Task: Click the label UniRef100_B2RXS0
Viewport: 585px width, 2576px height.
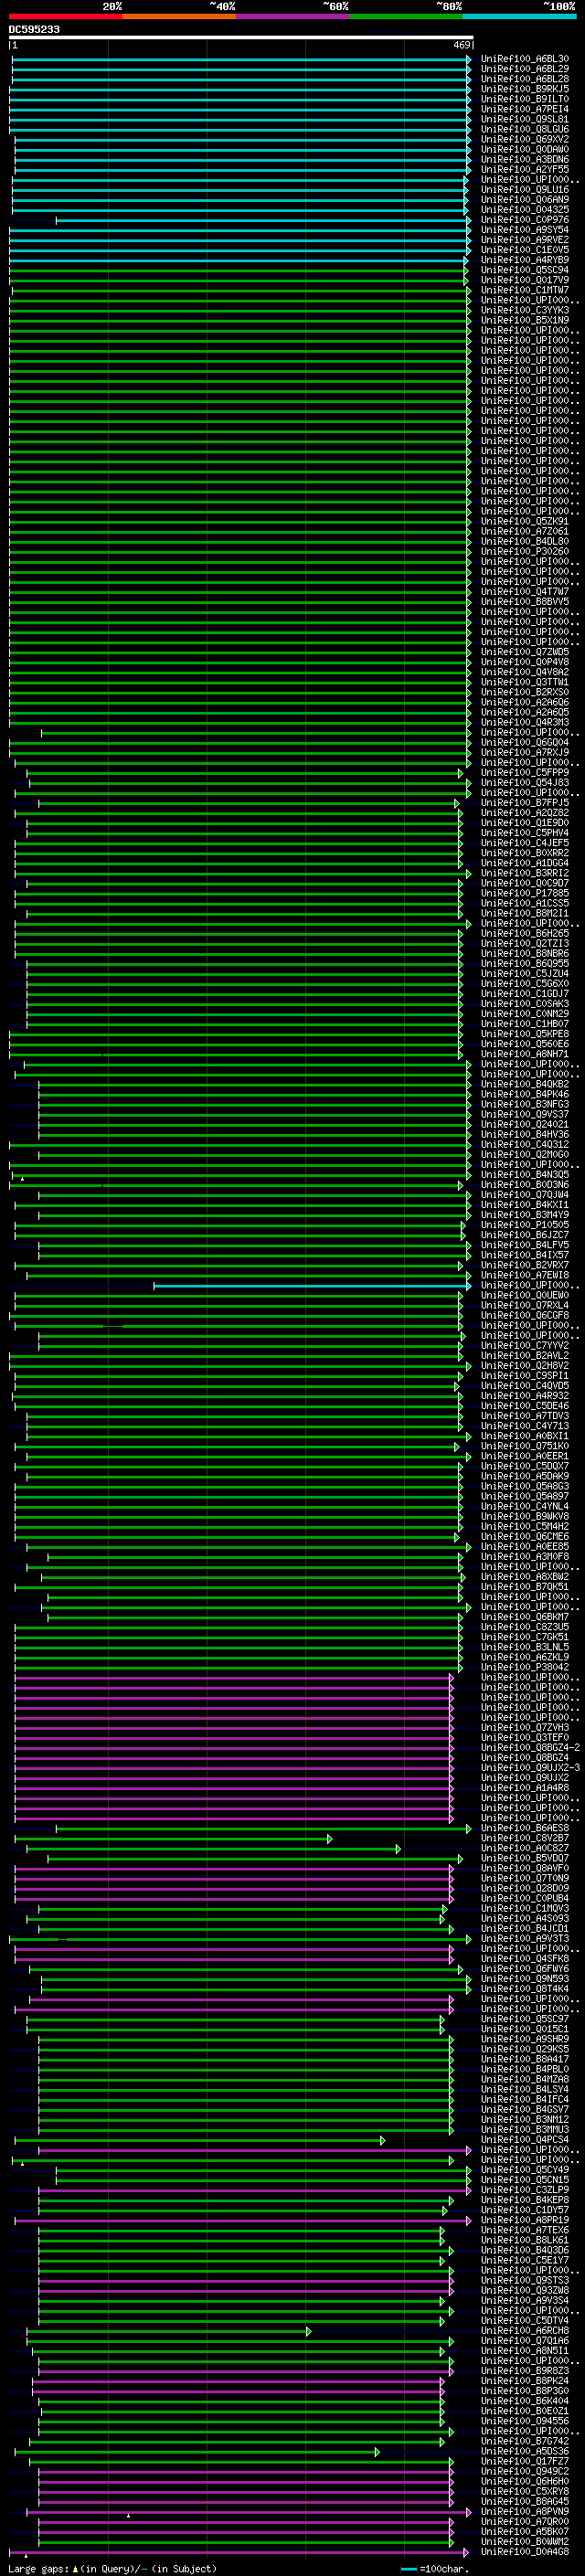Action: [x=525, y=692]
